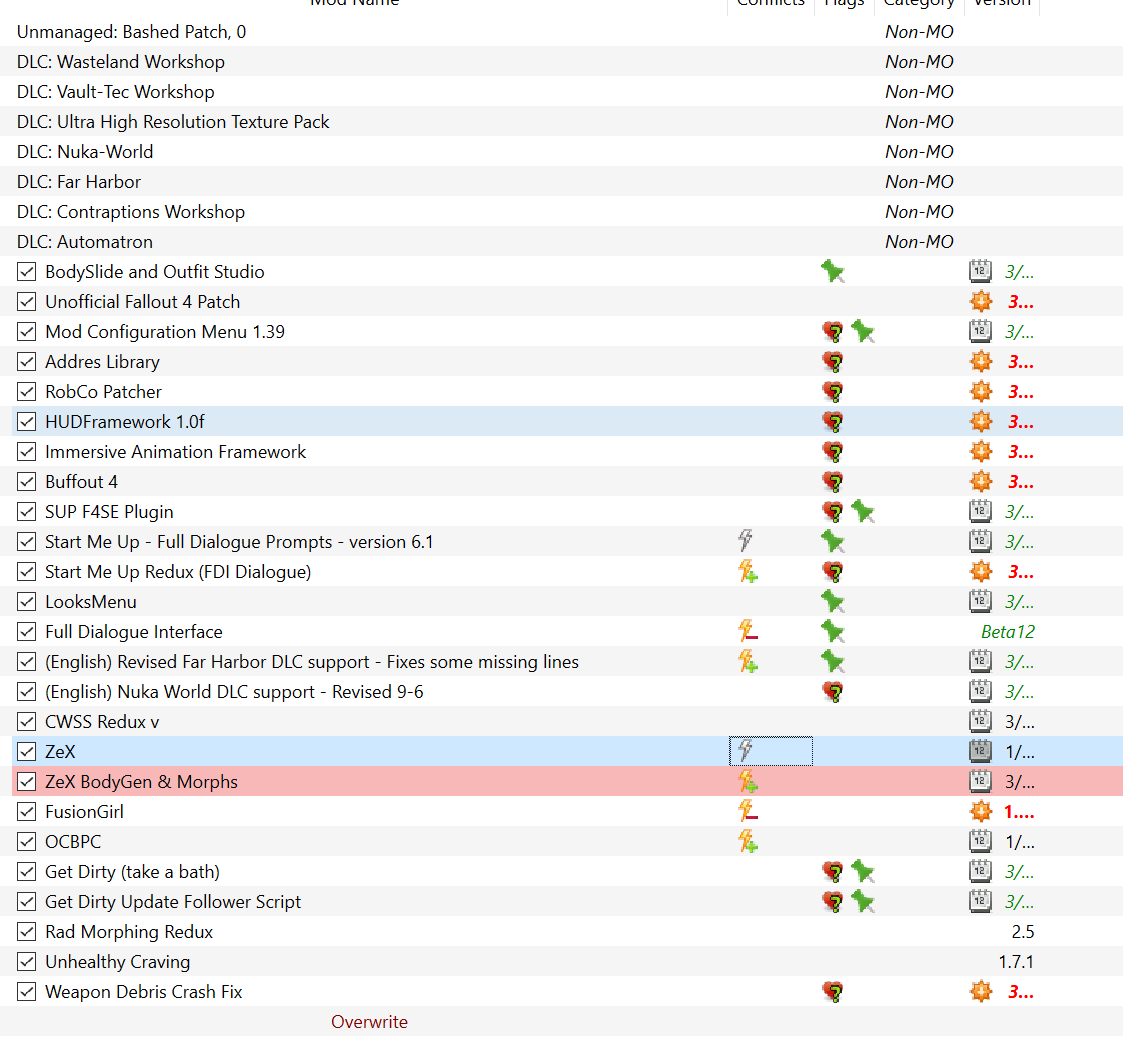The height and width of the screenshot is (1049, 1123).
Task: Click Non-MO category on DLC: Contraptions Workshop row
Action: (919, 212)
